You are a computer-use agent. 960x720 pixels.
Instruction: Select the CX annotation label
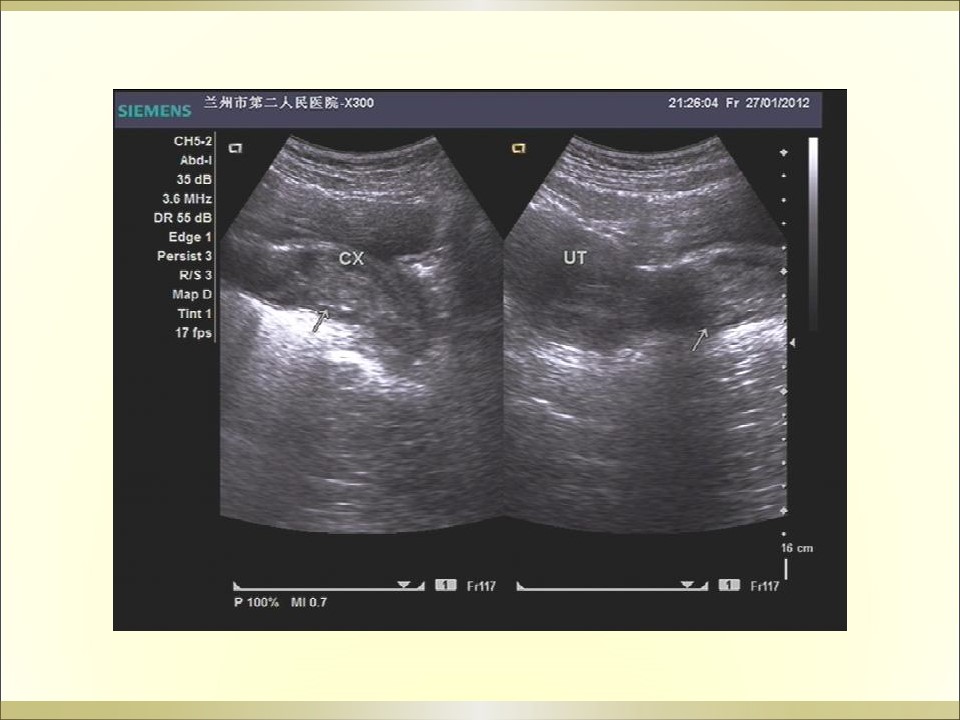click(x=351, y=258)
